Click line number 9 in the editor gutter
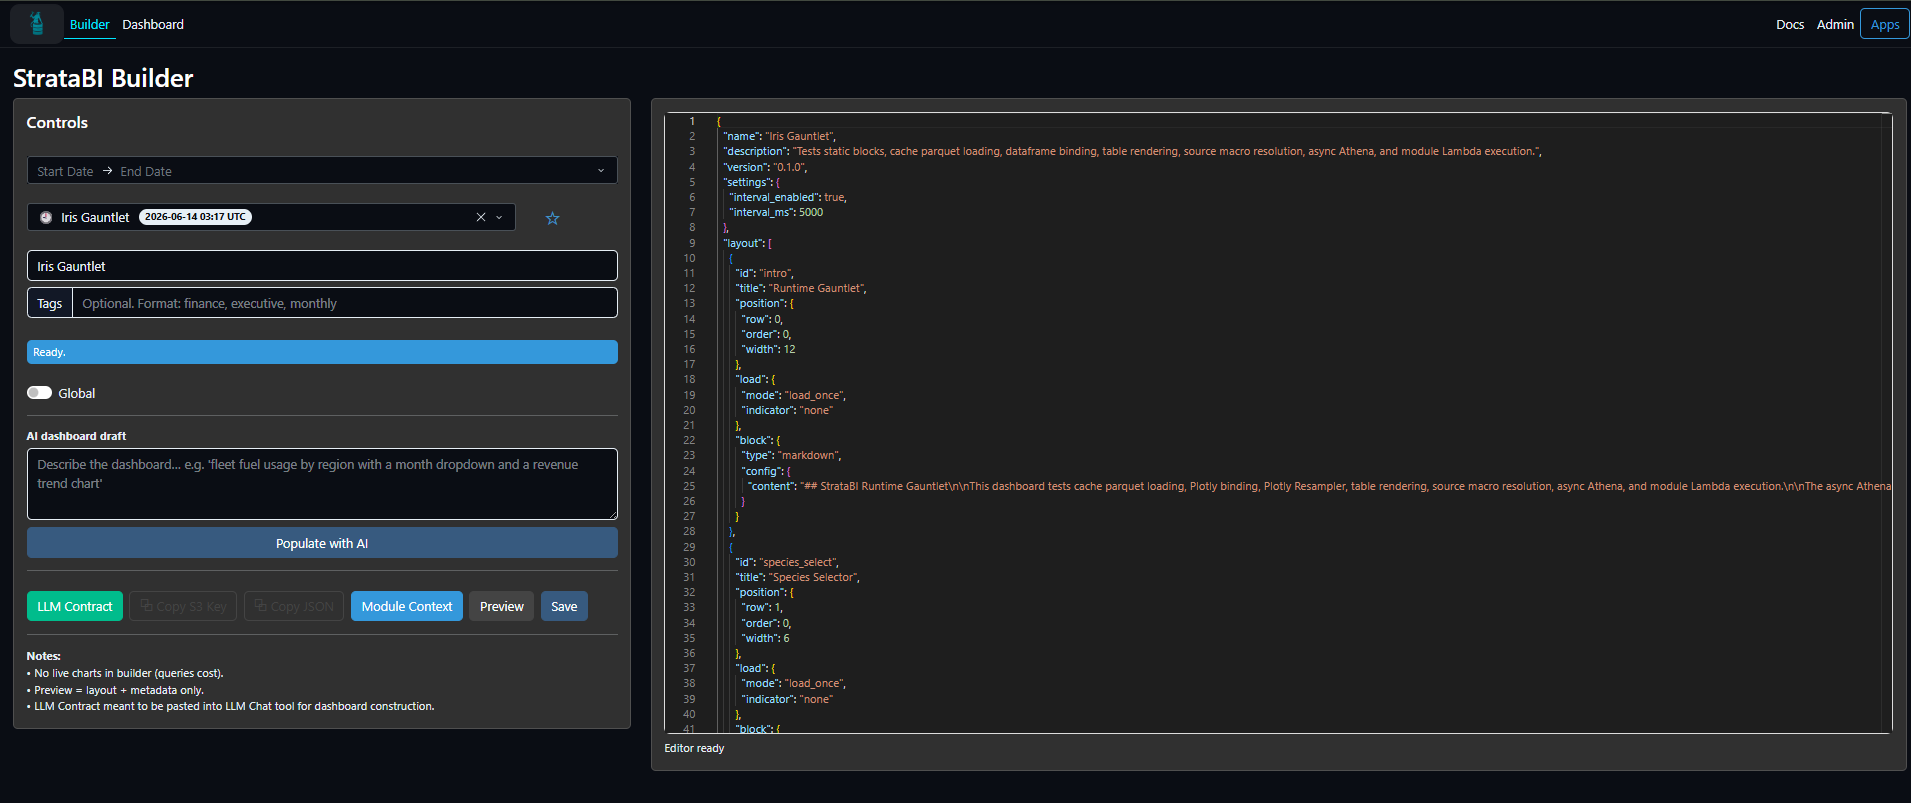Image resolution: width=1911 pixels, height=803 pixels. coord(692,243)
